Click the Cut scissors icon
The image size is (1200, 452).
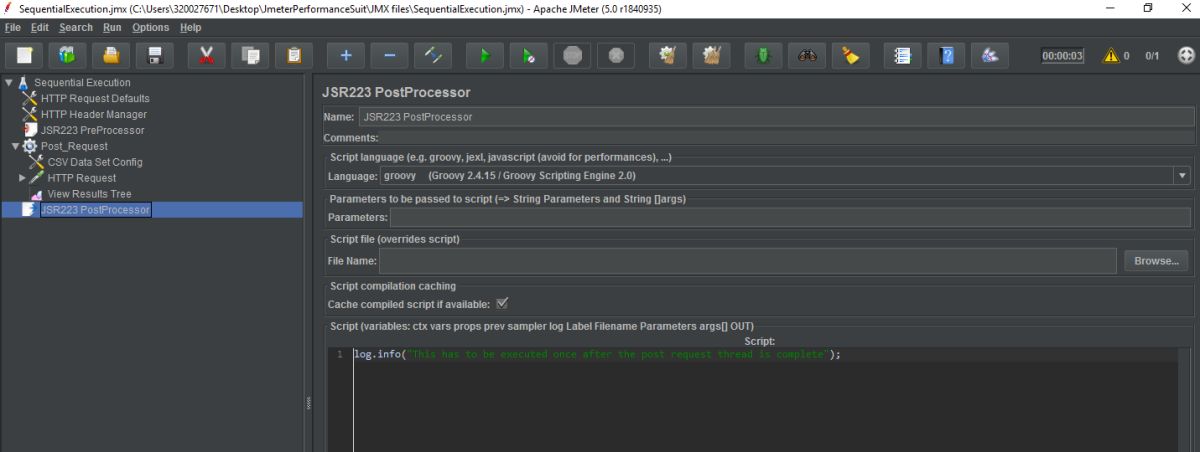206,56
